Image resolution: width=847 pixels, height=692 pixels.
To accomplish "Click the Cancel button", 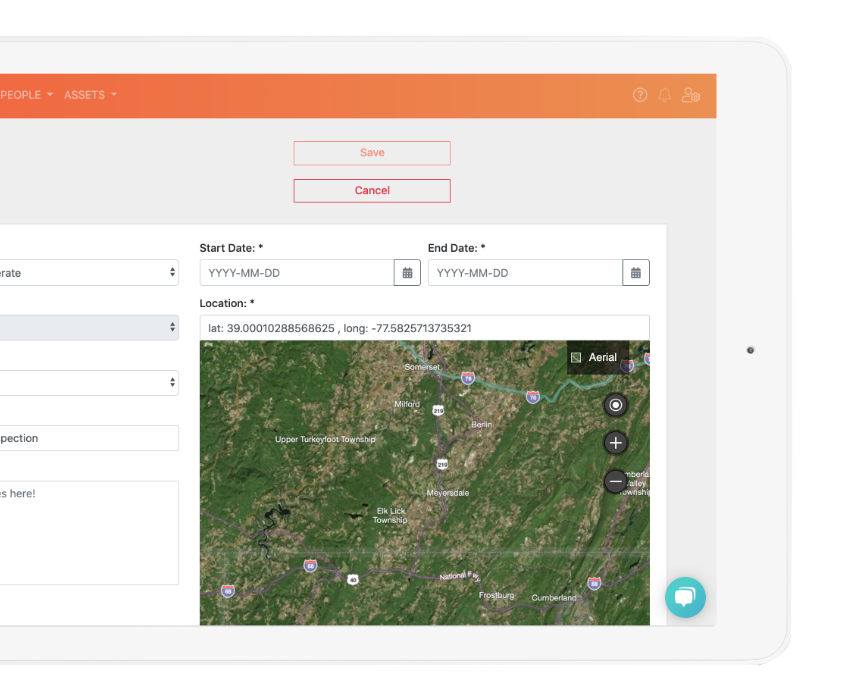I will tap(372, 191).
